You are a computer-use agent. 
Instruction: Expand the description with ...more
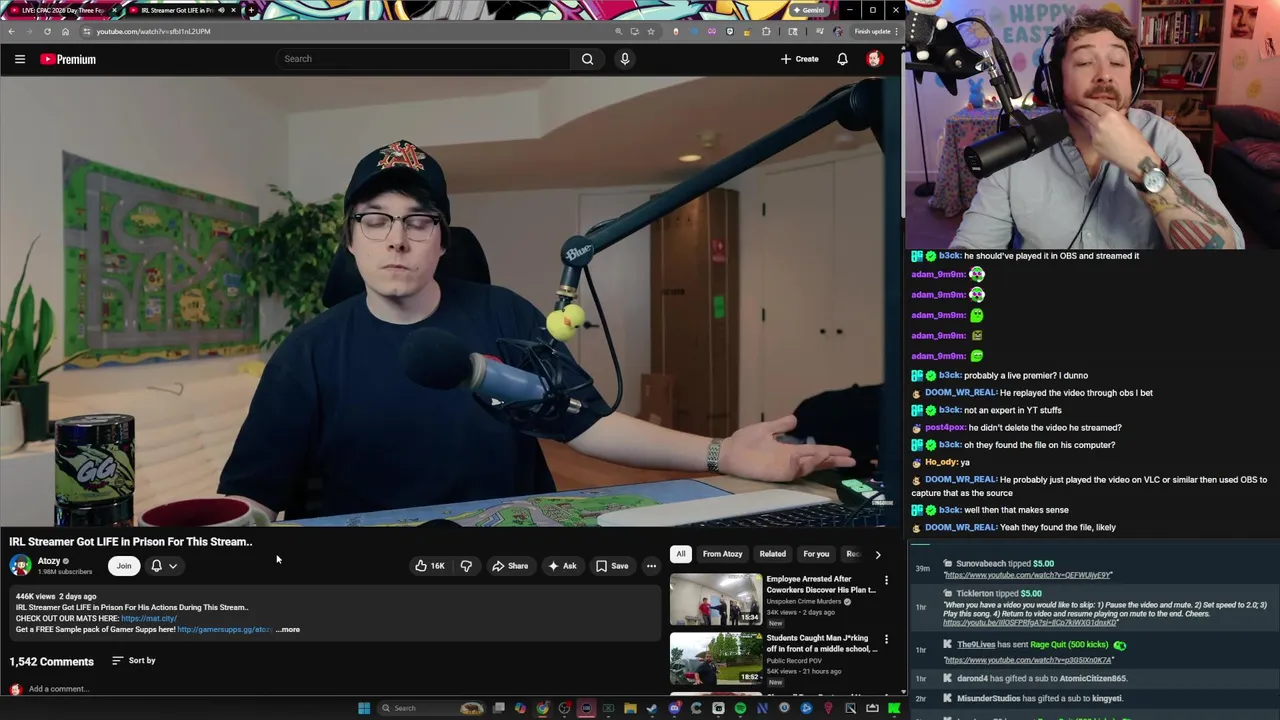pyautogui.click(x=288, y=629)
